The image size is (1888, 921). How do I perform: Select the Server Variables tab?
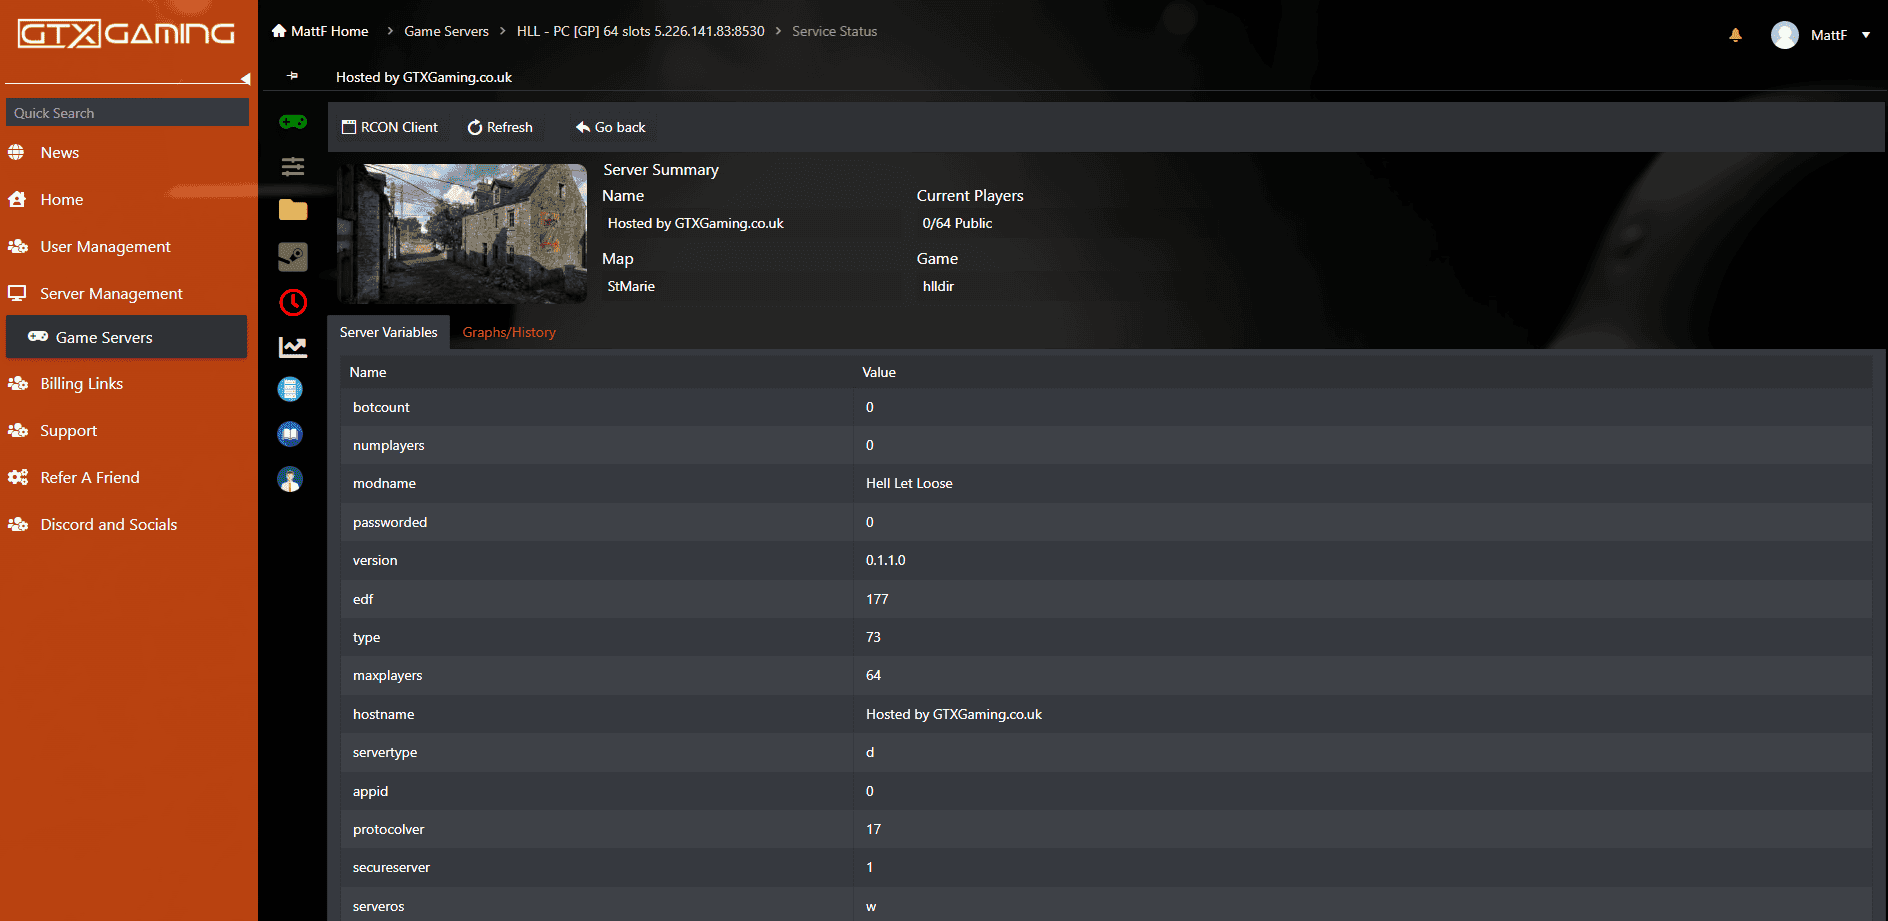pyautogui.click(x=388, y=332)
